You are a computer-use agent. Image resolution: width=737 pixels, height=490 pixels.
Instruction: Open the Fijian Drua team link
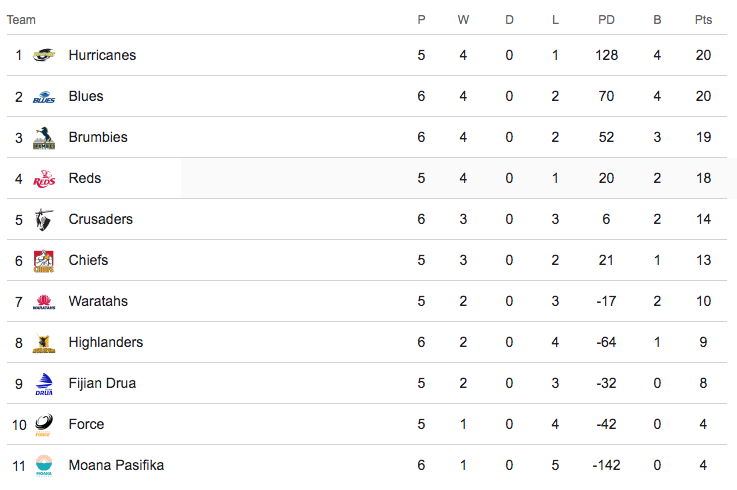pyautogui.click(x=102, y=383)
